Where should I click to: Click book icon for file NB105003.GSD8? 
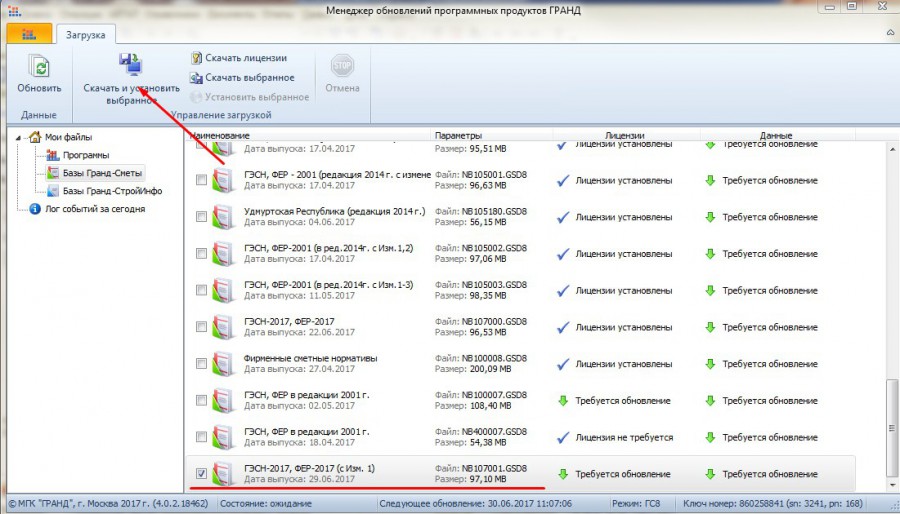pyautogui.click(x=223, y=291)
